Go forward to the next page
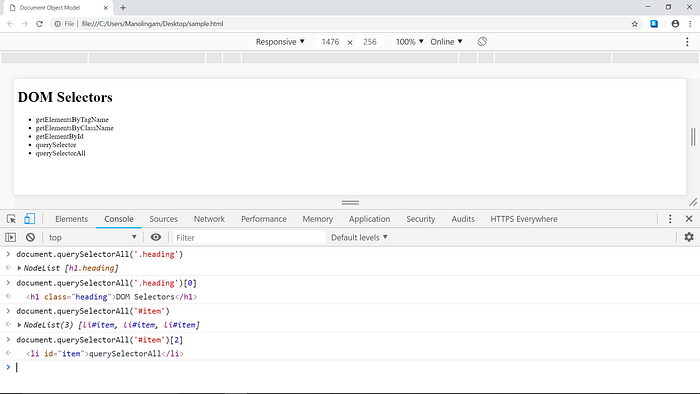This screenshot has width=700, height=394. 25,24
